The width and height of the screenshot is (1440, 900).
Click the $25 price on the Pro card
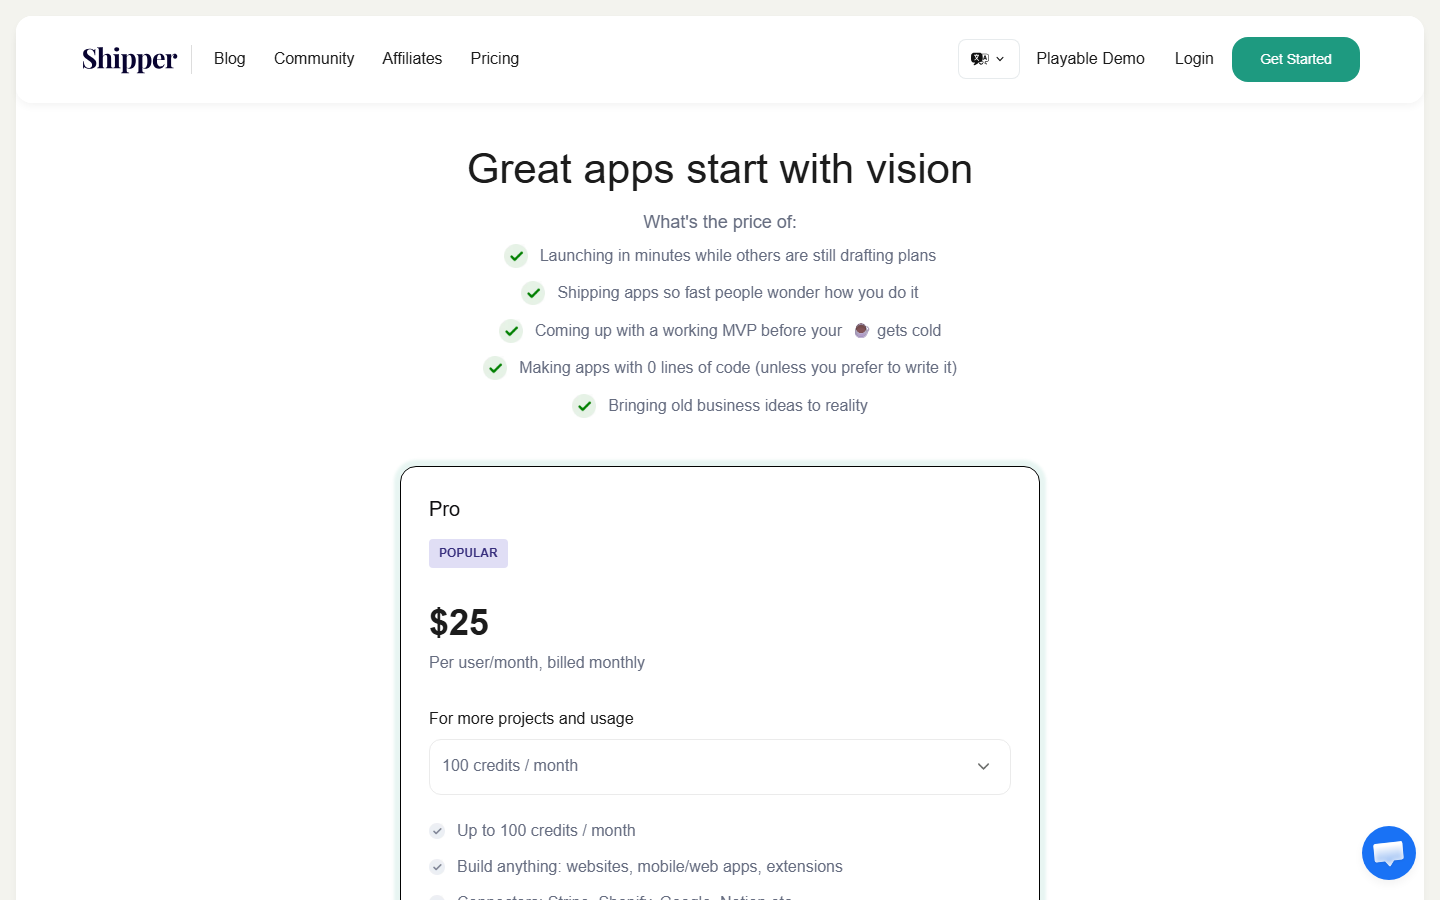click(x=458, y=622)
